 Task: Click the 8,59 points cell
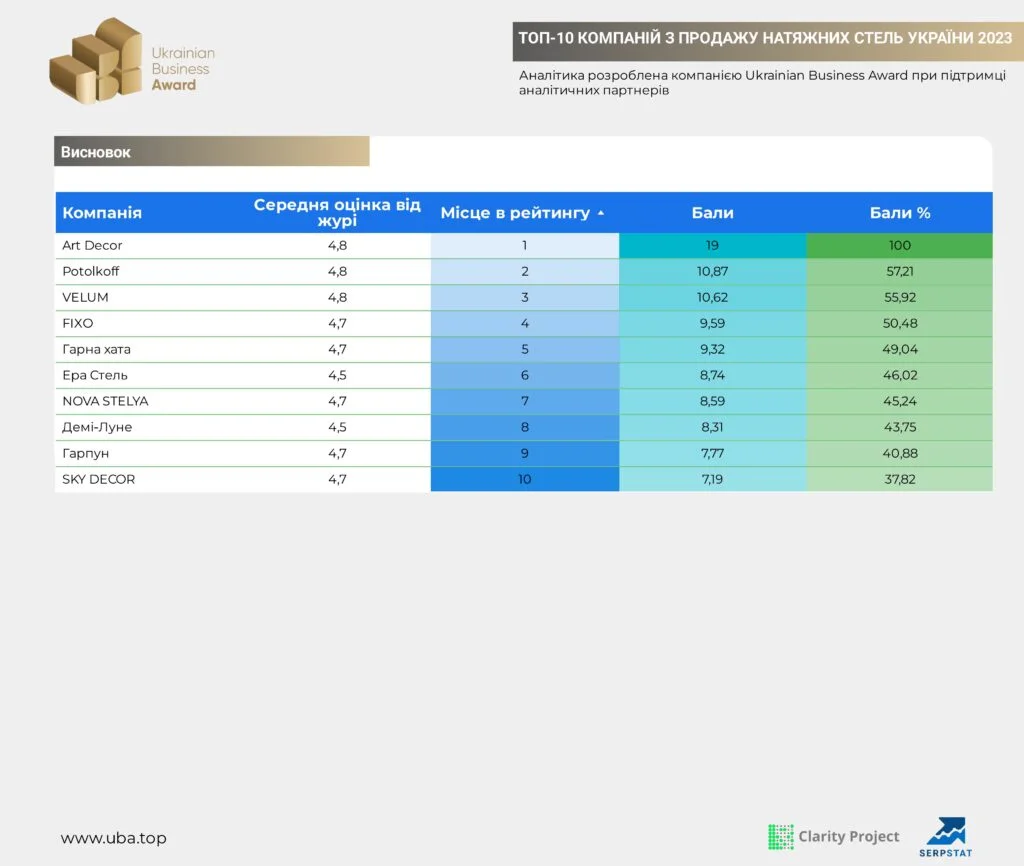click(x=712, y=401)
